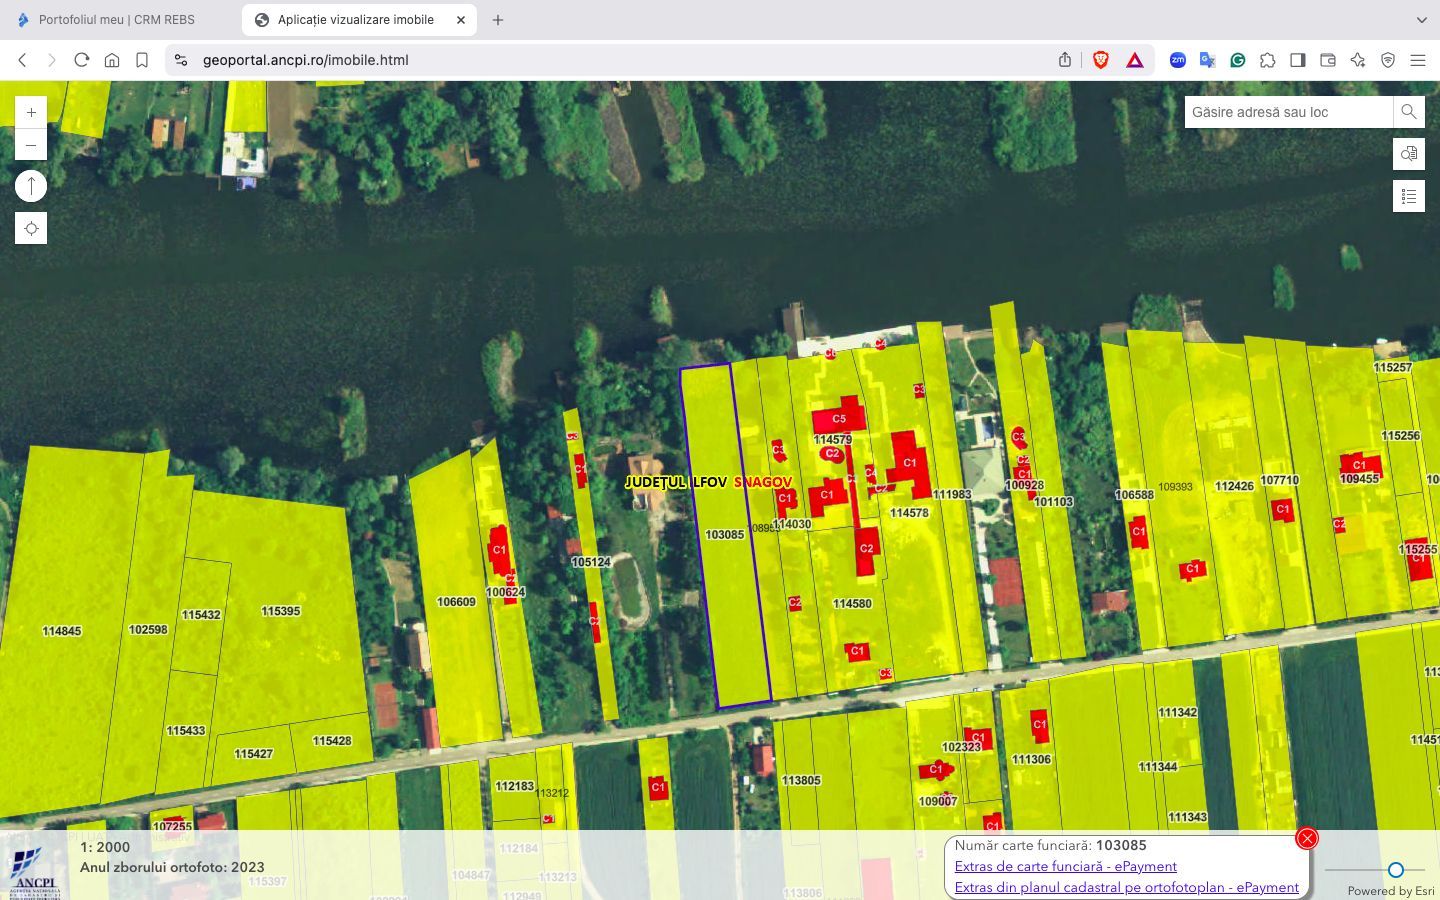
Task: Open the browser menu with three lines
Action: pos(1419,60)
